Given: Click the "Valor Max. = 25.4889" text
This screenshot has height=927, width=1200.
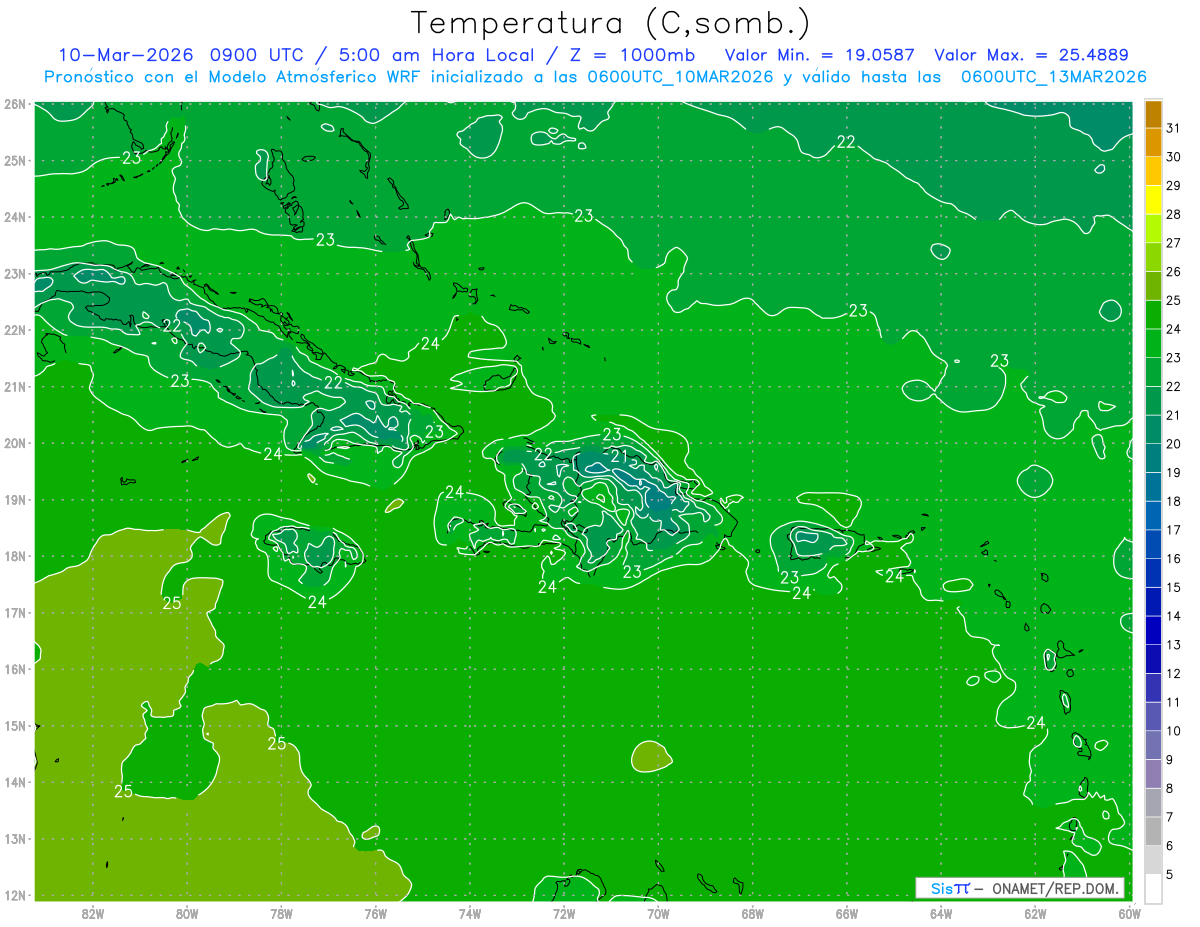Looking at the screenshot, I should (x=1031, y=54).
